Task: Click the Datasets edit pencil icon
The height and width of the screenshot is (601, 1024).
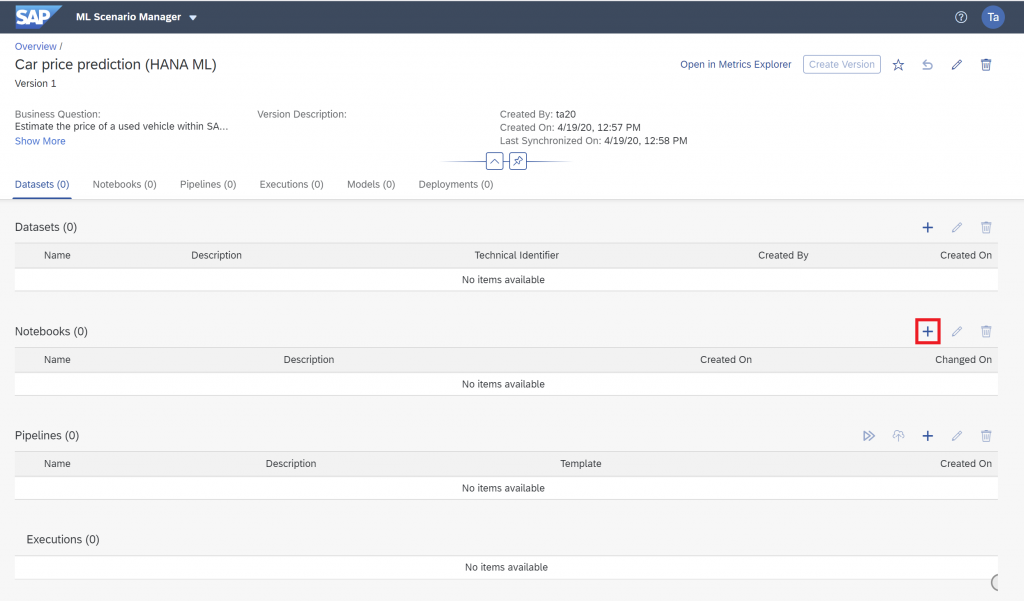Action: (957, 227)
